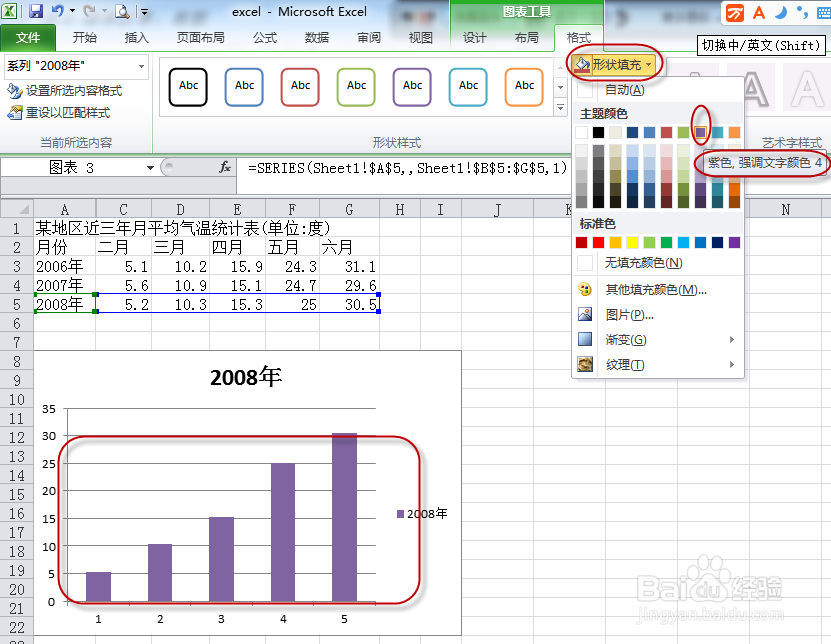The height and width of the screenshot is (644, 831).
Task: Select cell A5 containing 2008年
Action: pos(65,304)
